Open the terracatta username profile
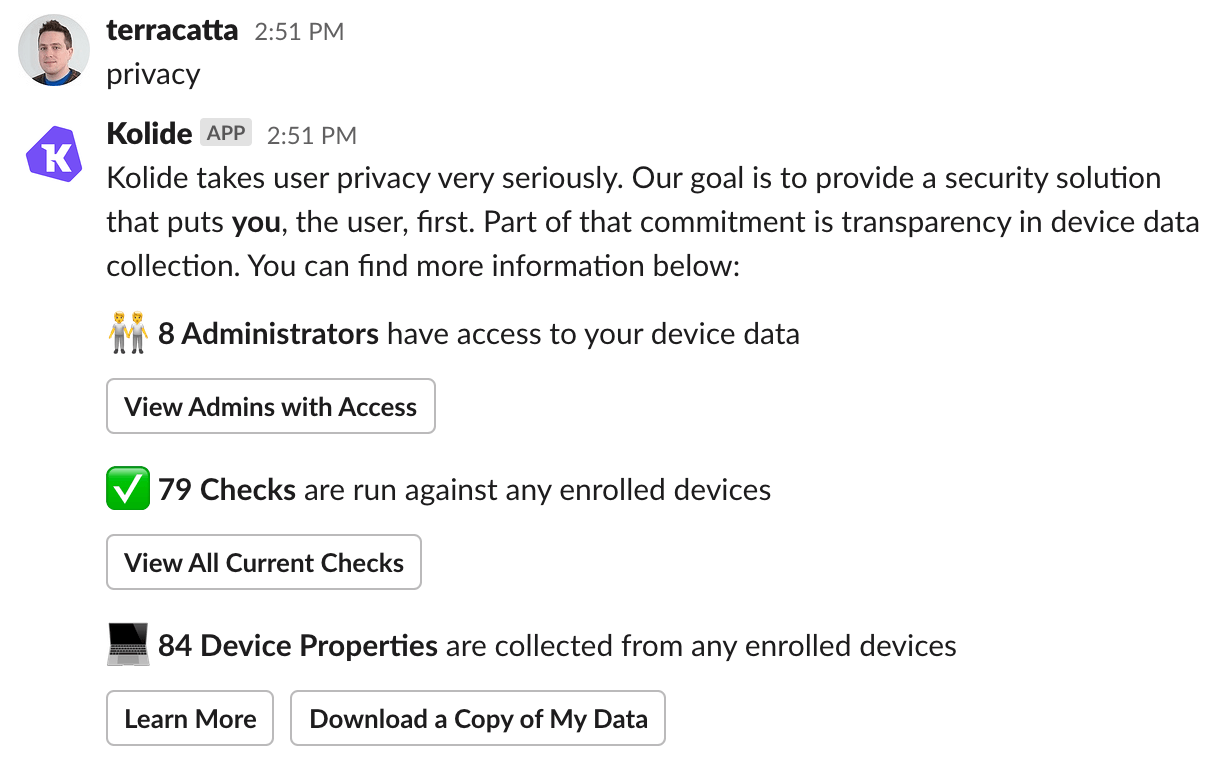This screenshot has height=782, width=1230. tap(172, 30)
